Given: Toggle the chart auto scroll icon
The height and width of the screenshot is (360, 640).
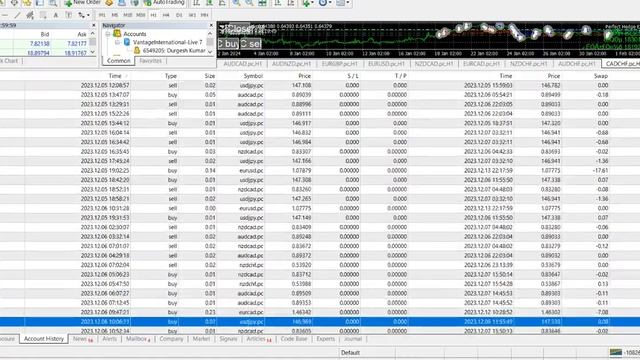Looking at the screenshot, I should (278, 2).
